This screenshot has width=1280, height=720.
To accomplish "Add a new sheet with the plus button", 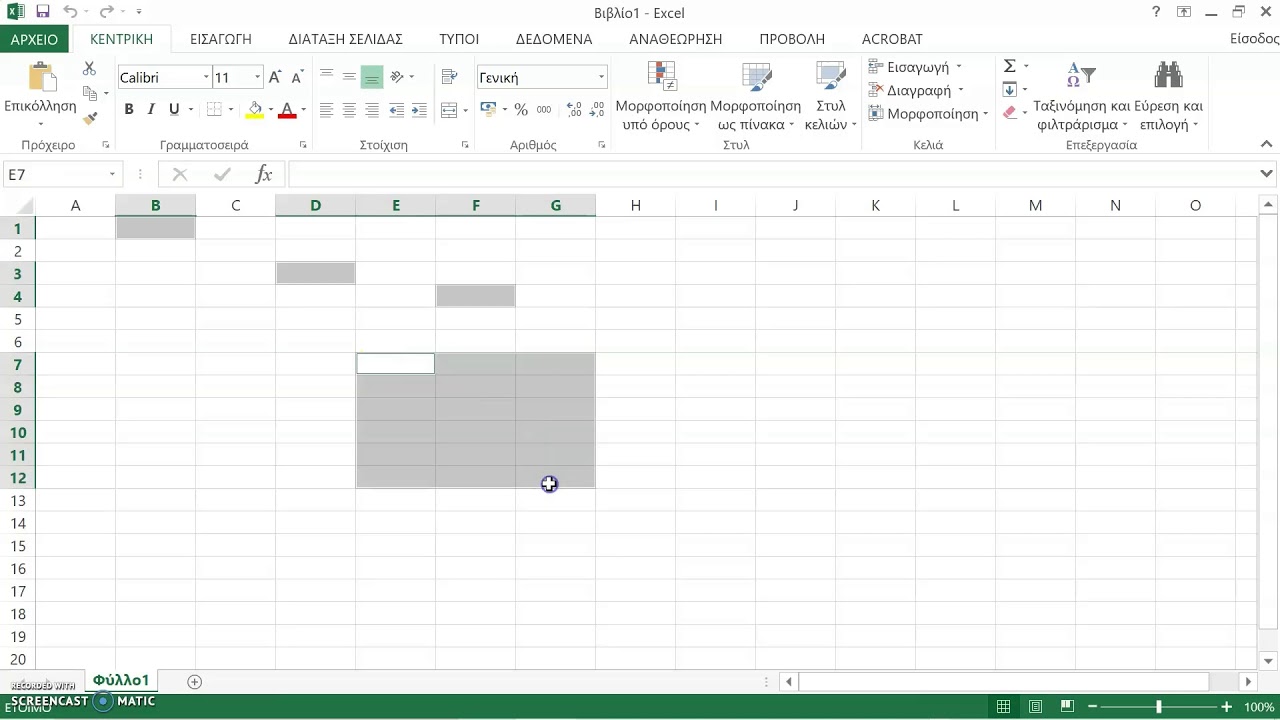I will [195, 682].
